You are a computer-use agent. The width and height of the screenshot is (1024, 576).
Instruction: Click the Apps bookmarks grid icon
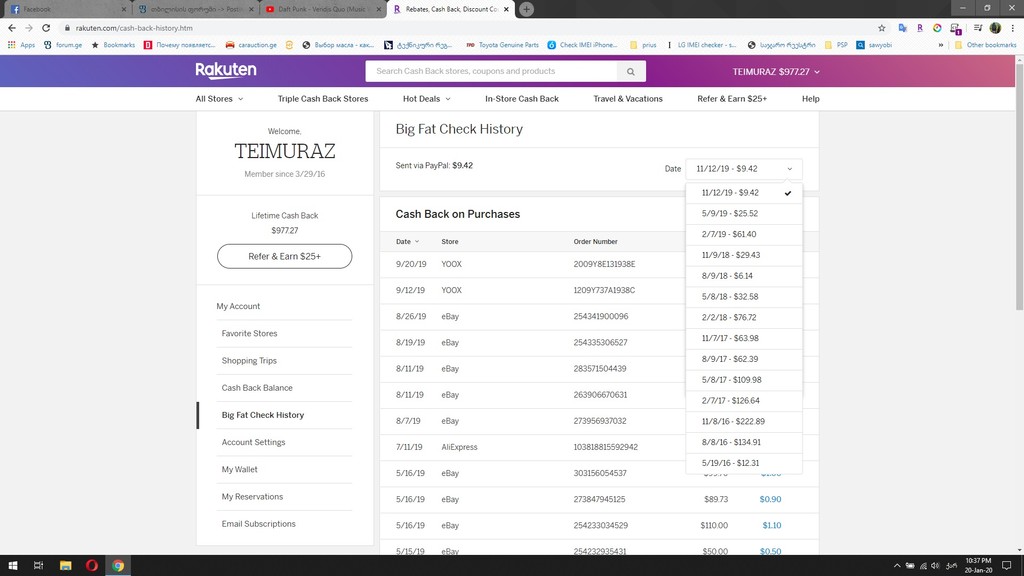click(11, 45)
